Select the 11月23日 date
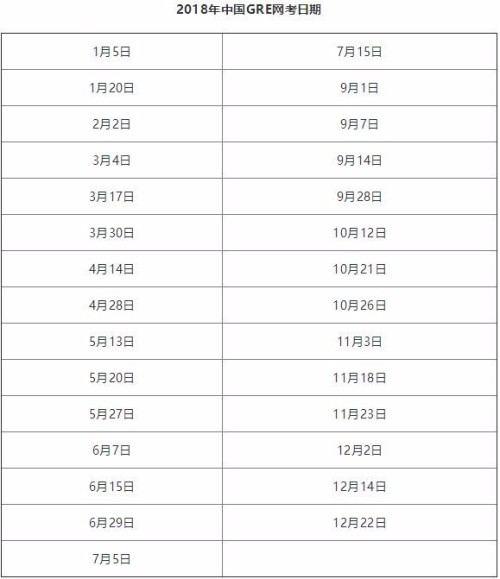Screen dimensions: 500x579 [360, 414]
